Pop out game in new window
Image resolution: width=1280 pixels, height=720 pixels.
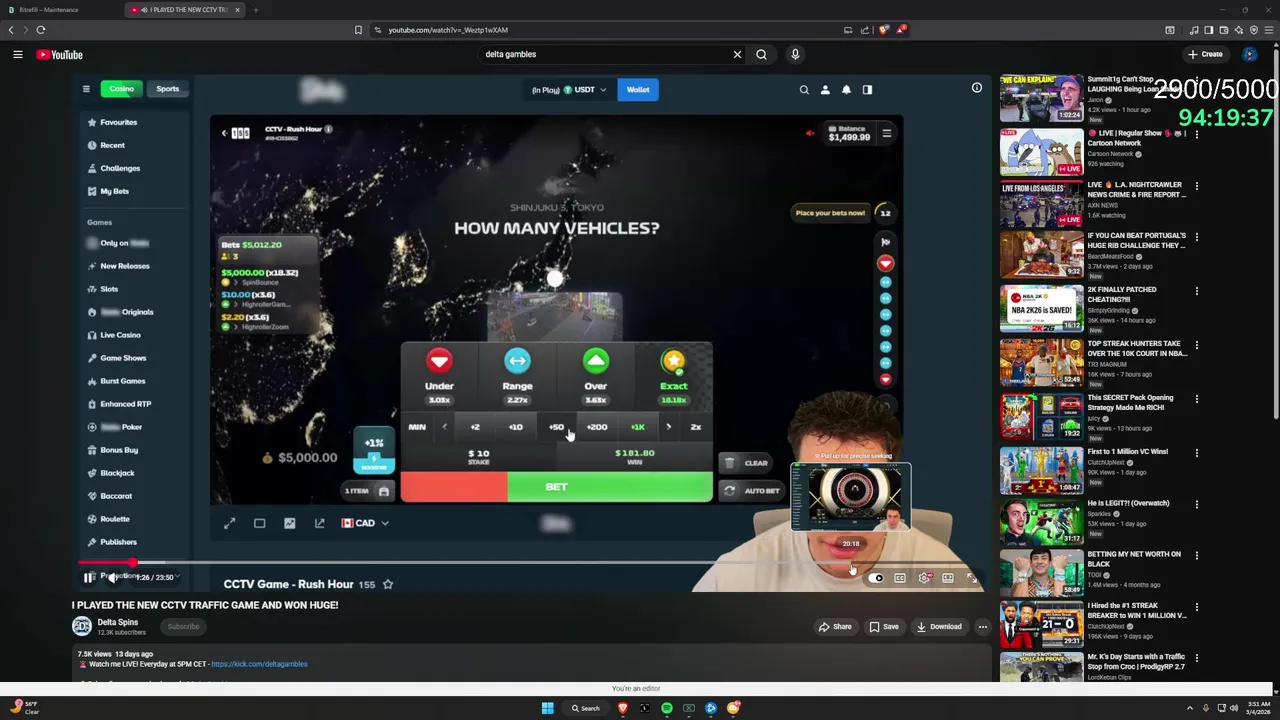point(319,523)
